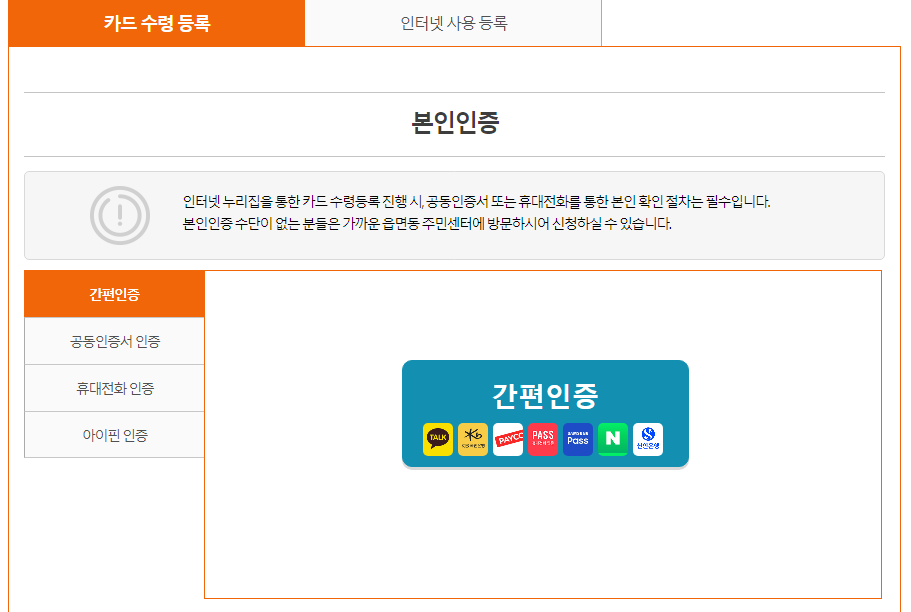Select the Samsung Pass authentication icon
Screen dimensions: 911x612
(576, 438)
